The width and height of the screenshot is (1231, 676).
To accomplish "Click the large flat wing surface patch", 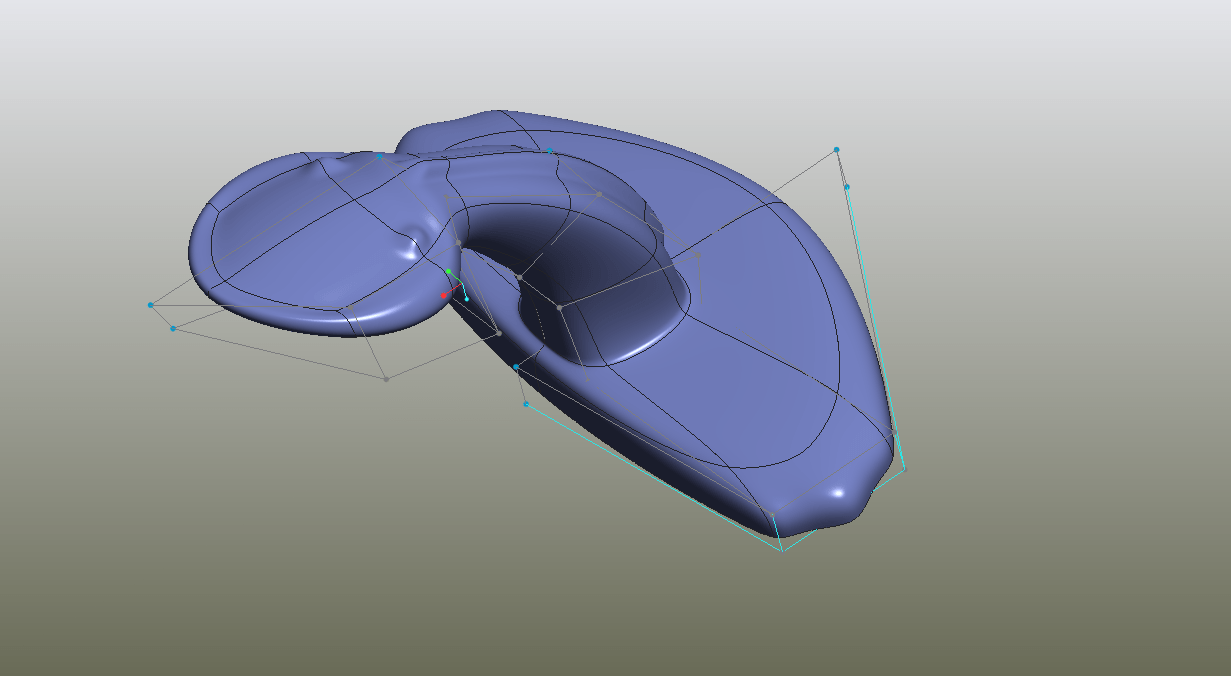I will (x=760, y=330).
